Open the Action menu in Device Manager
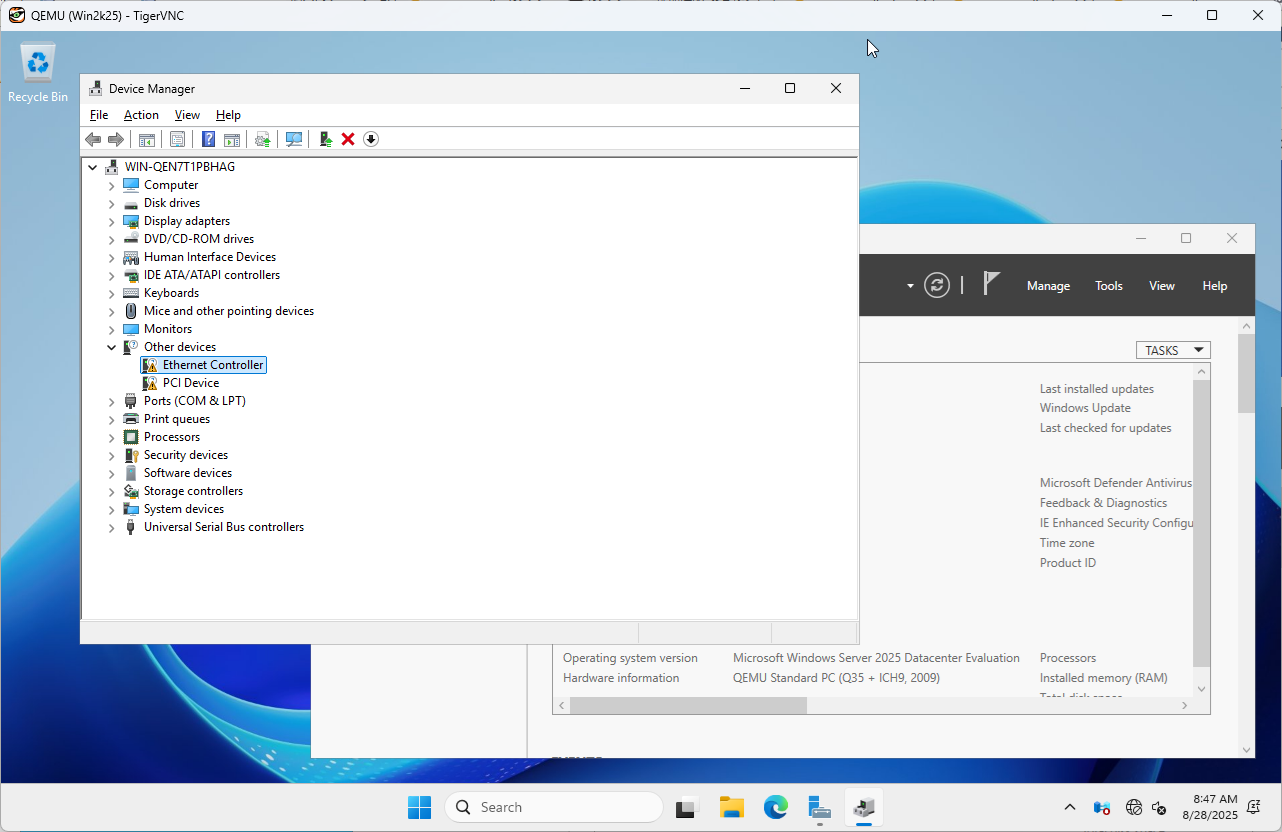Screen dimensions: 1282x832 (x=141, y=115)
